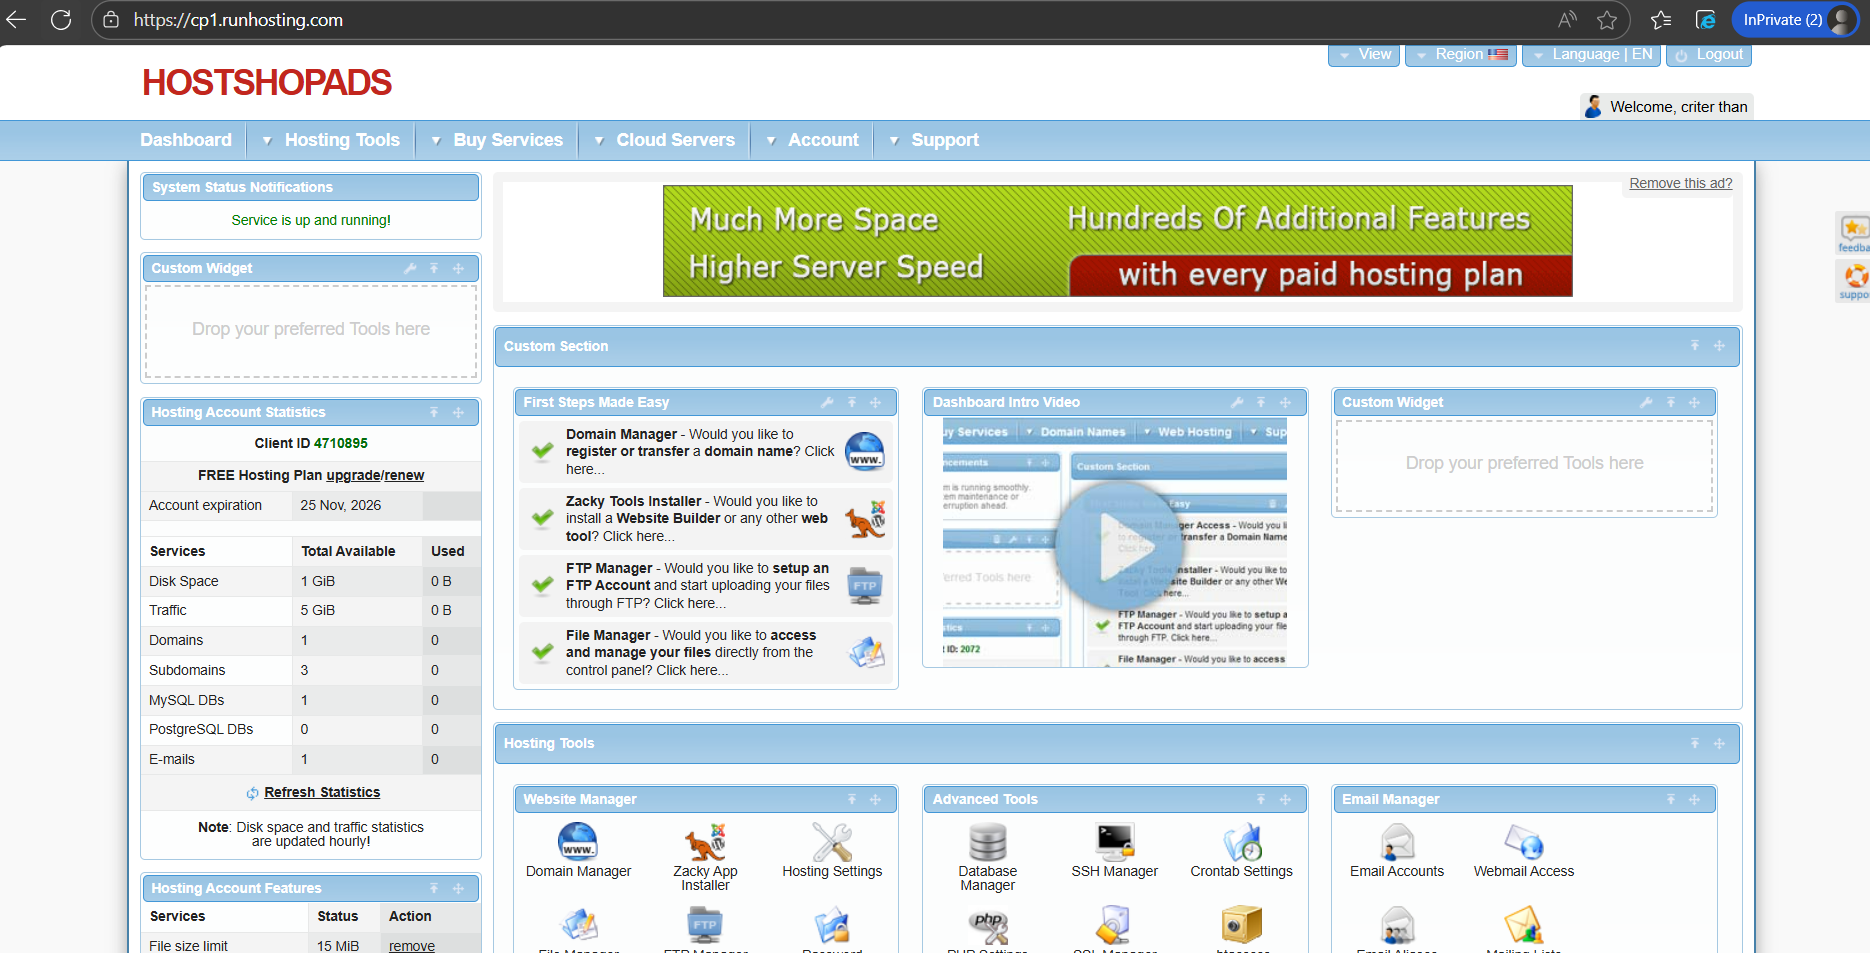Open the Region dropdown at top
This screenshot has height=953, width=1870.
(1460, 55)
